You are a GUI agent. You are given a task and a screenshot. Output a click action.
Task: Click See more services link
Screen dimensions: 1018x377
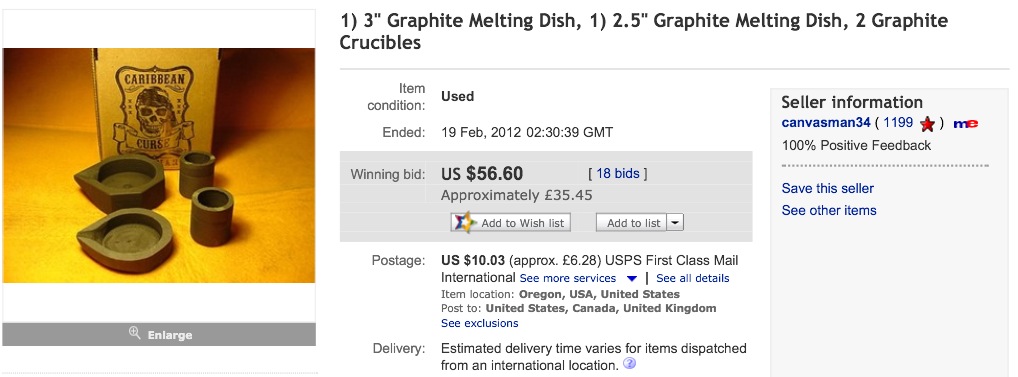pyautogui.click(x=567, y=278)
